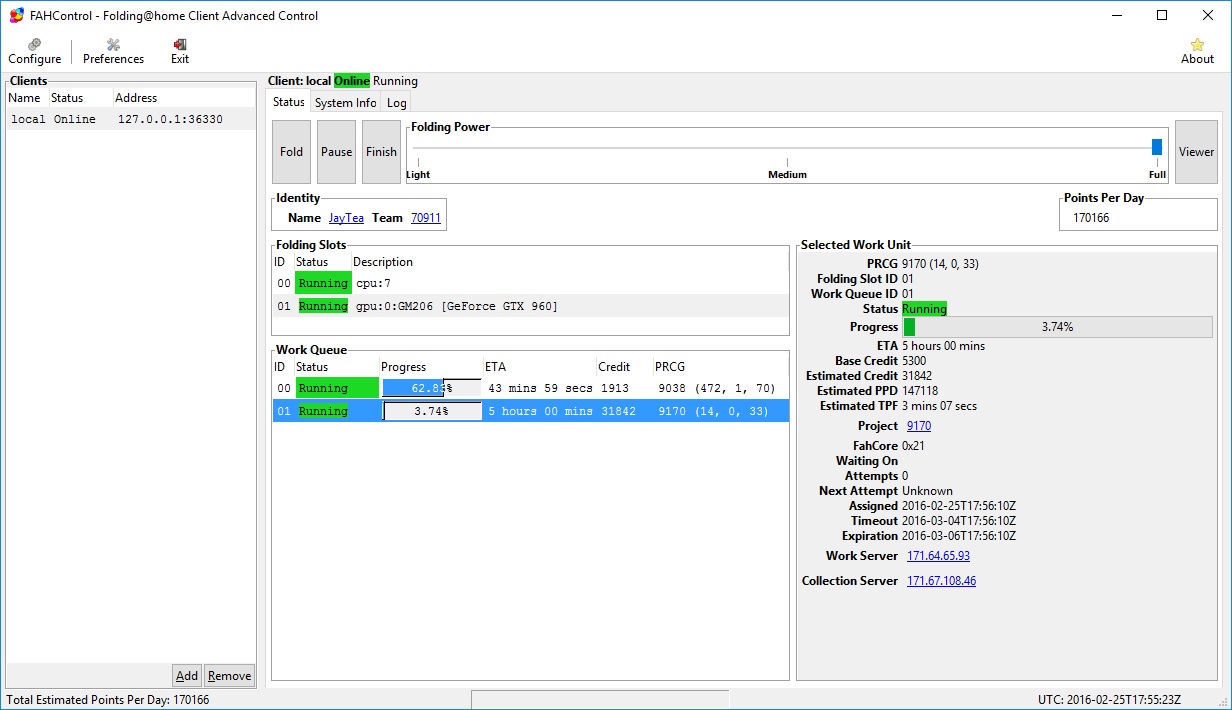Click the FAHControl title bar app icon
Image resolution: width=1232 pixels, height=710 pixels.
[x=16, y=15]
